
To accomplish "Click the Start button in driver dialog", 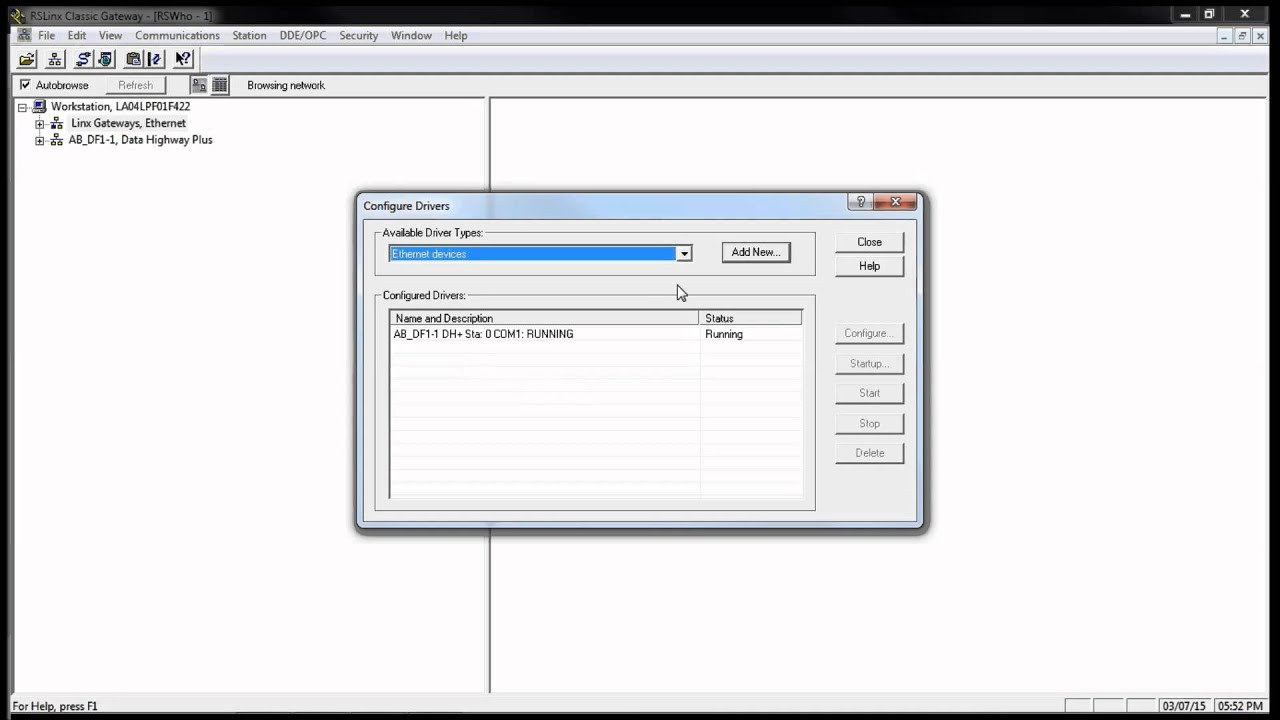I will tap(869, 393).
